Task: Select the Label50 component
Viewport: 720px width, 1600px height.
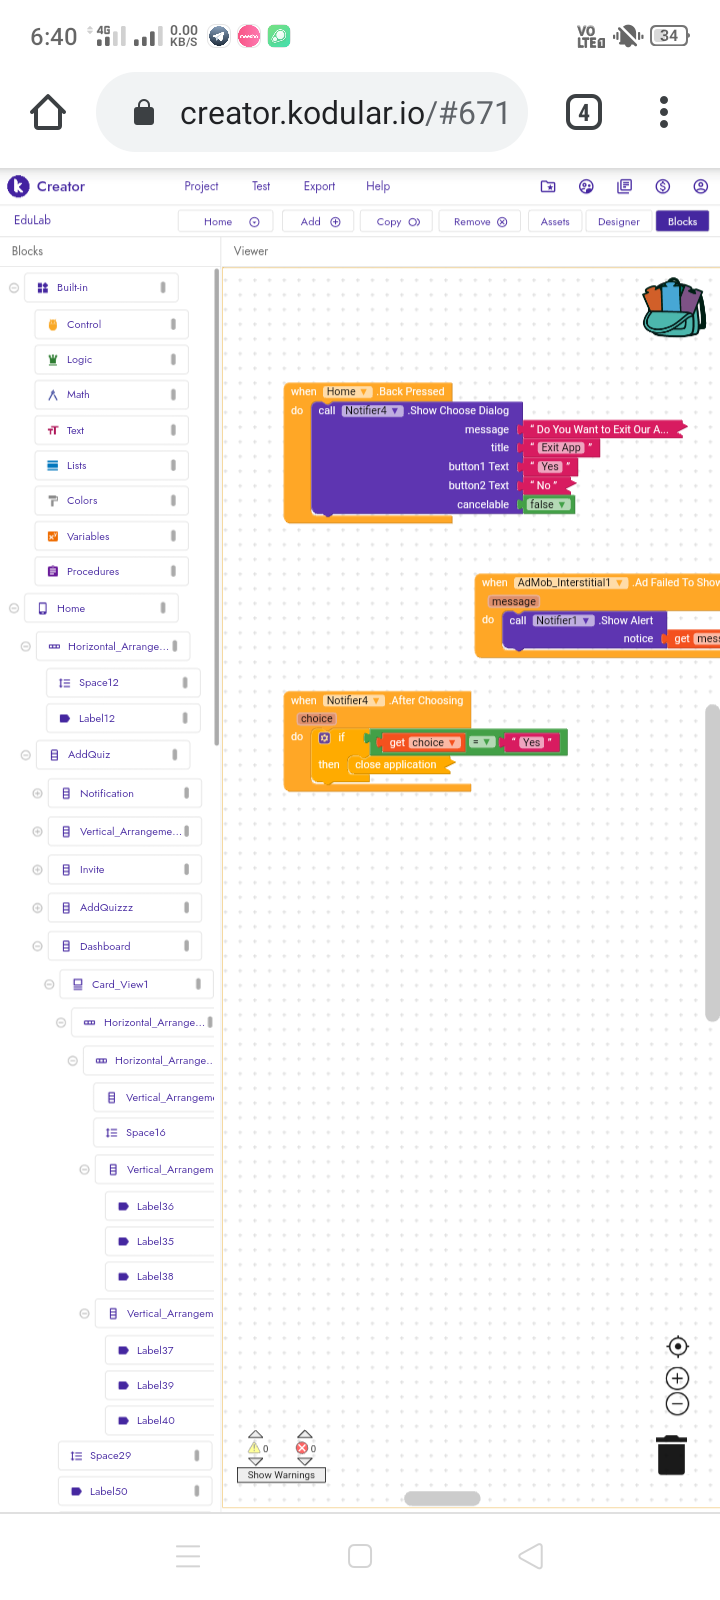Action: click(135, 1492)
